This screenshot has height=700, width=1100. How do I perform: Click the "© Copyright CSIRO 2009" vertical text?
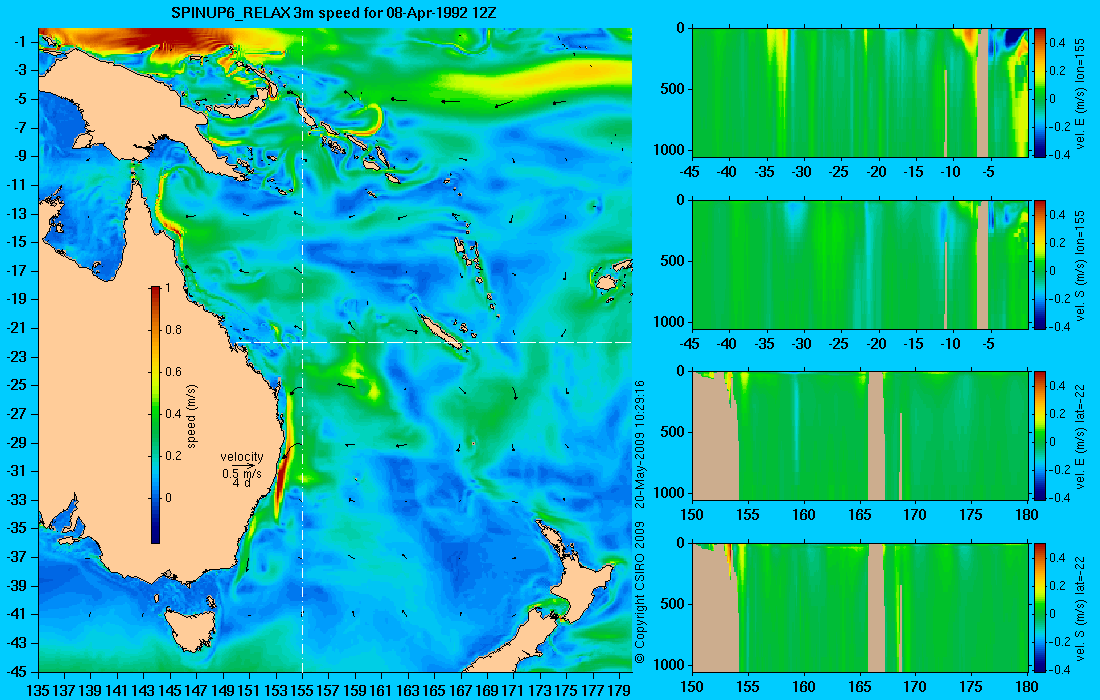(x=639, y=592)
